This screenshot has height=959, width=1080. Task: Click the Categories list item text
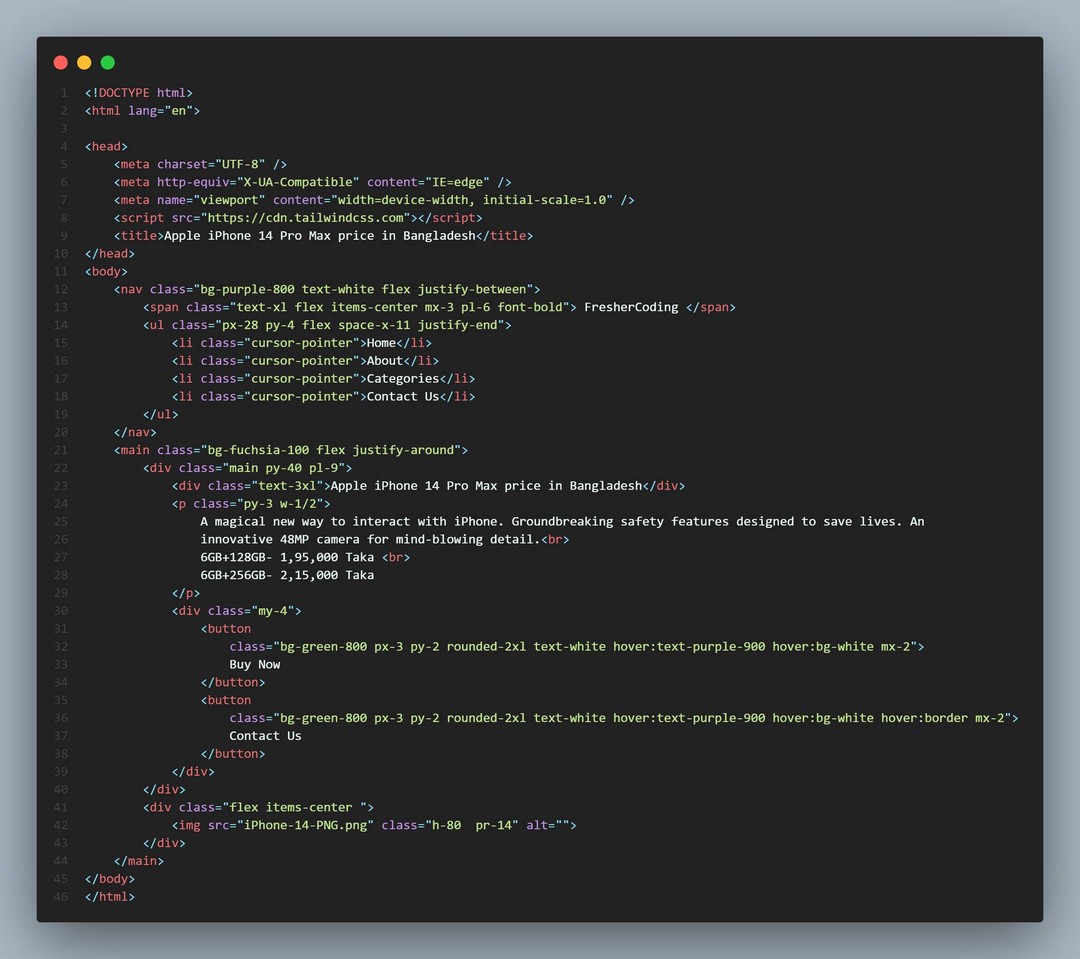pos(402,379)
